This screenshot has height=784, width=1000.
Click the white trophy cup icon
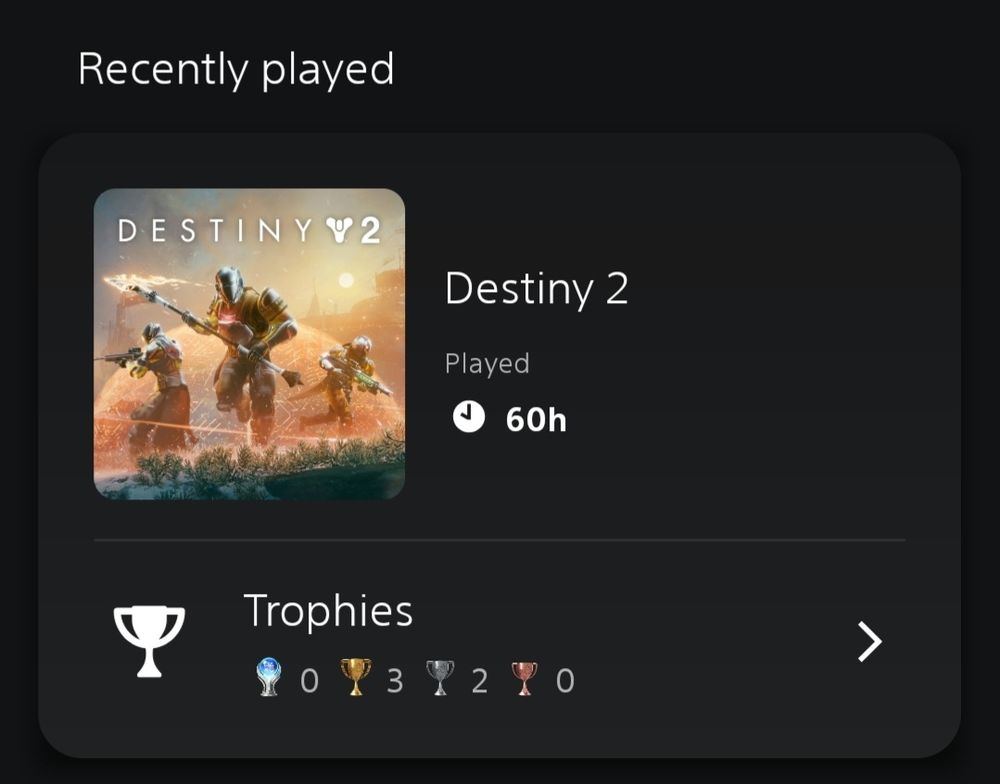point(149,640)
